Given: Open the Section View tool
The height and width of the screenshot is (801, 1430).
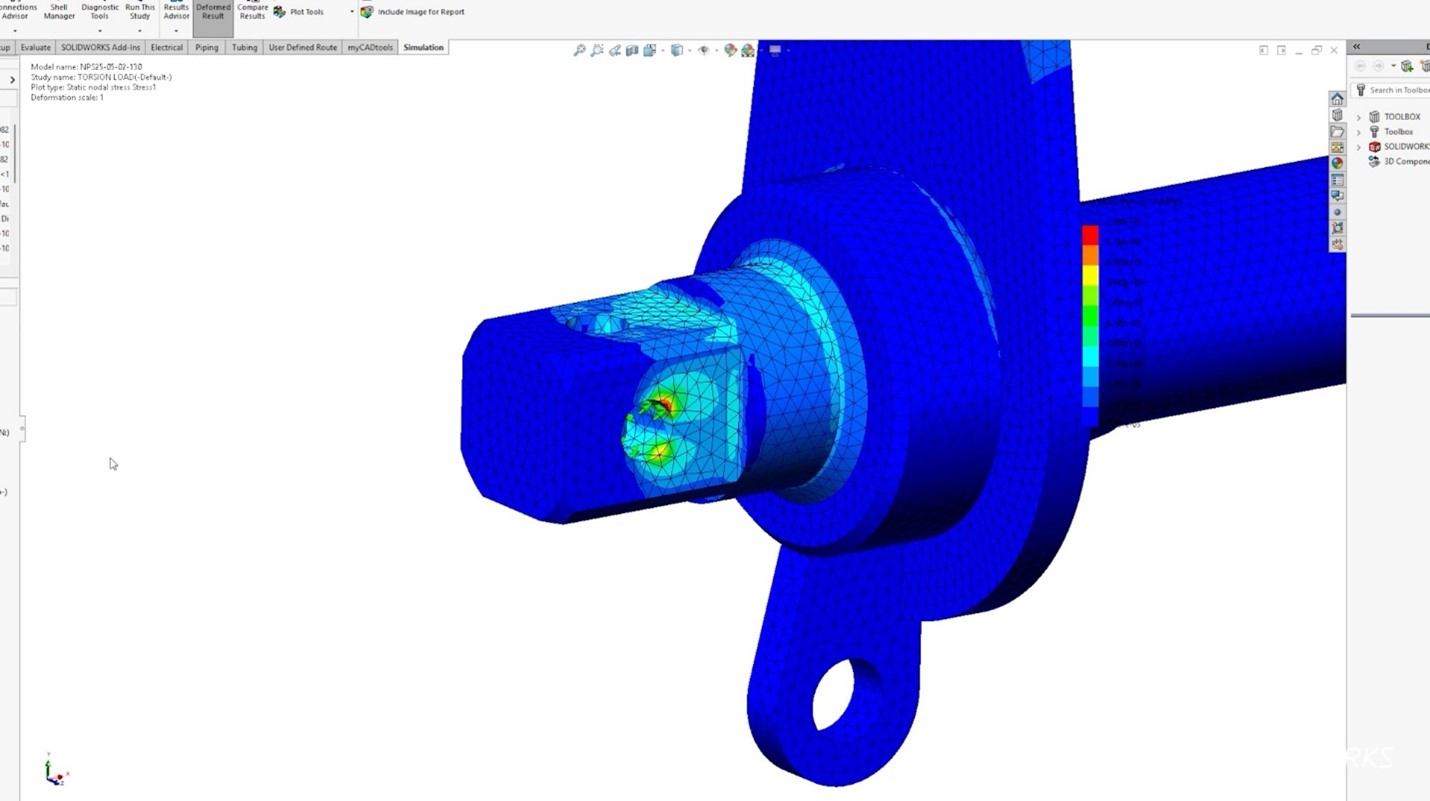Looking at the screenshot, I should pos(632,50).
